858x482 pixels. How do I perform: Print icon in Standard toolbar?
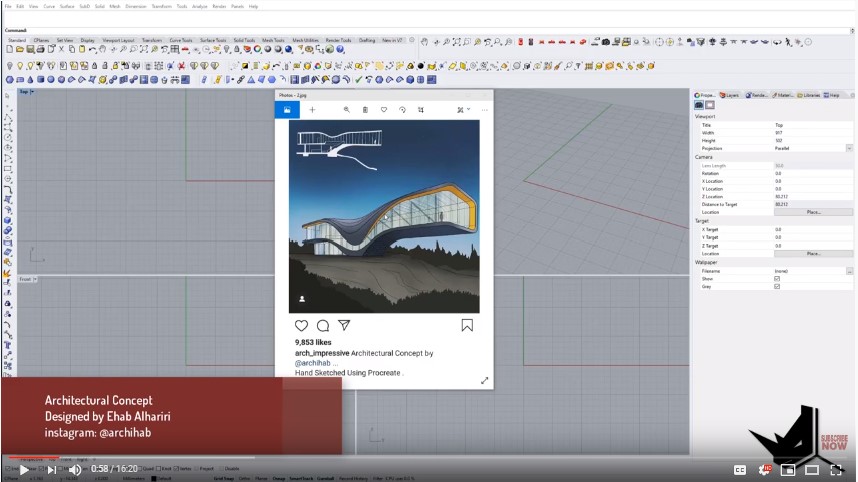pos(40,49)
